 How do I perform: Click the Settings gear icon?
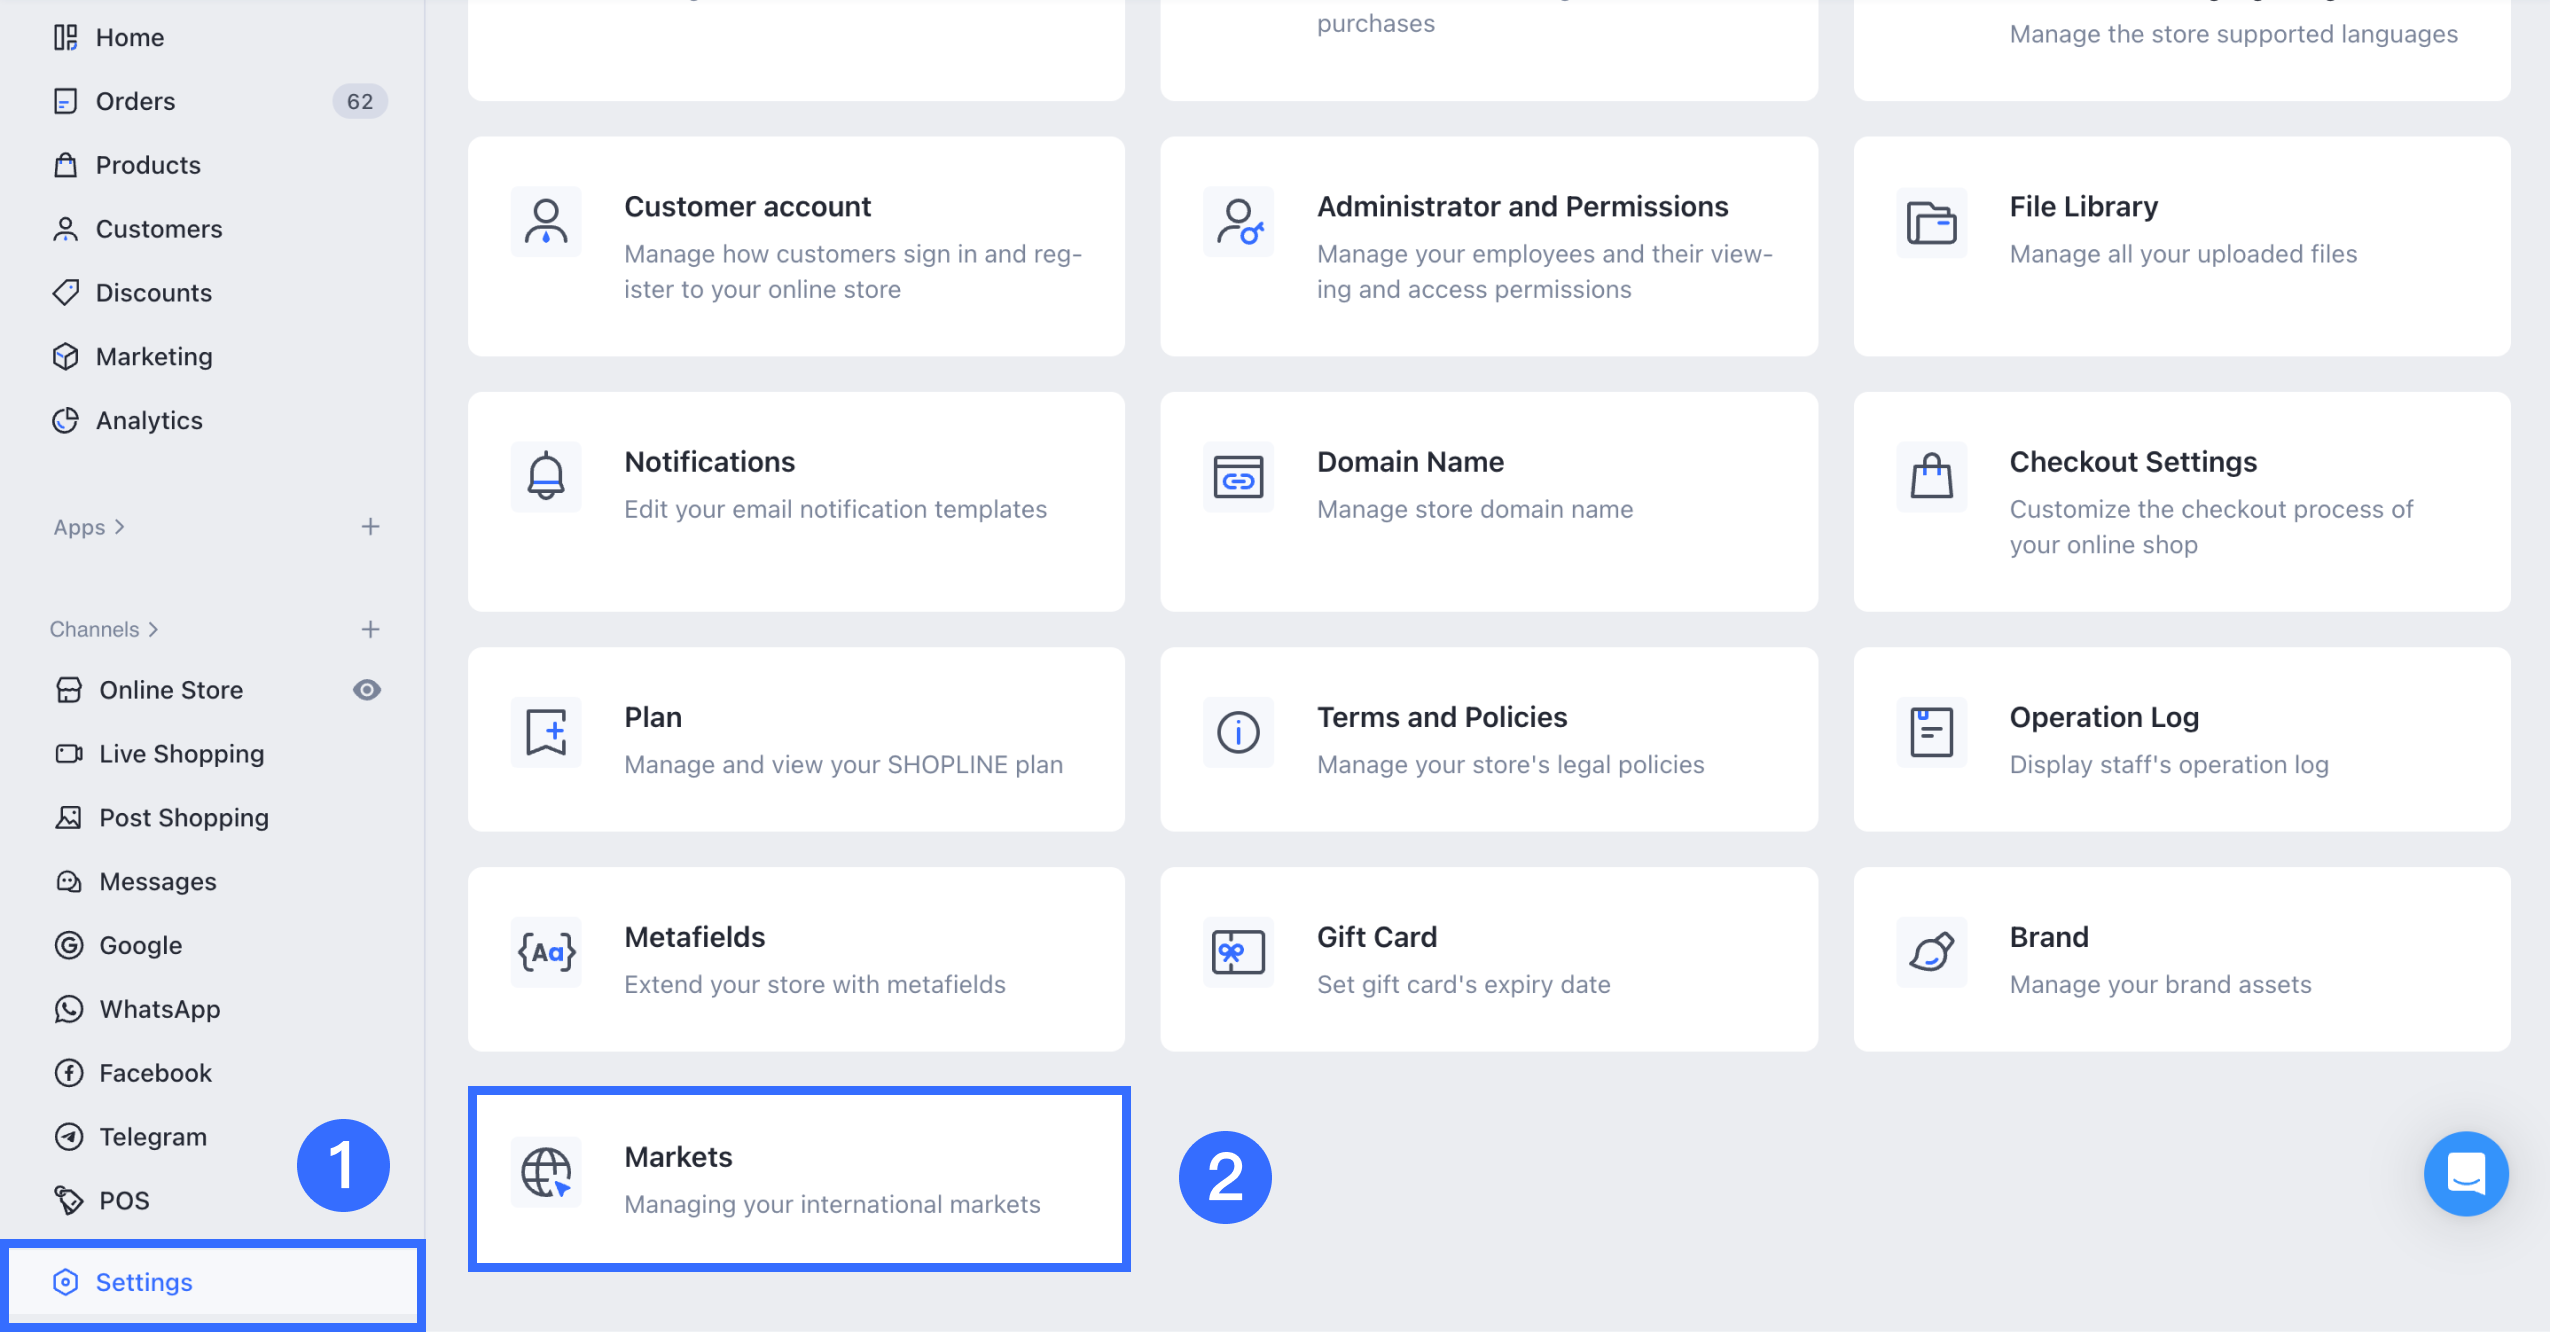pos(65,1283)
